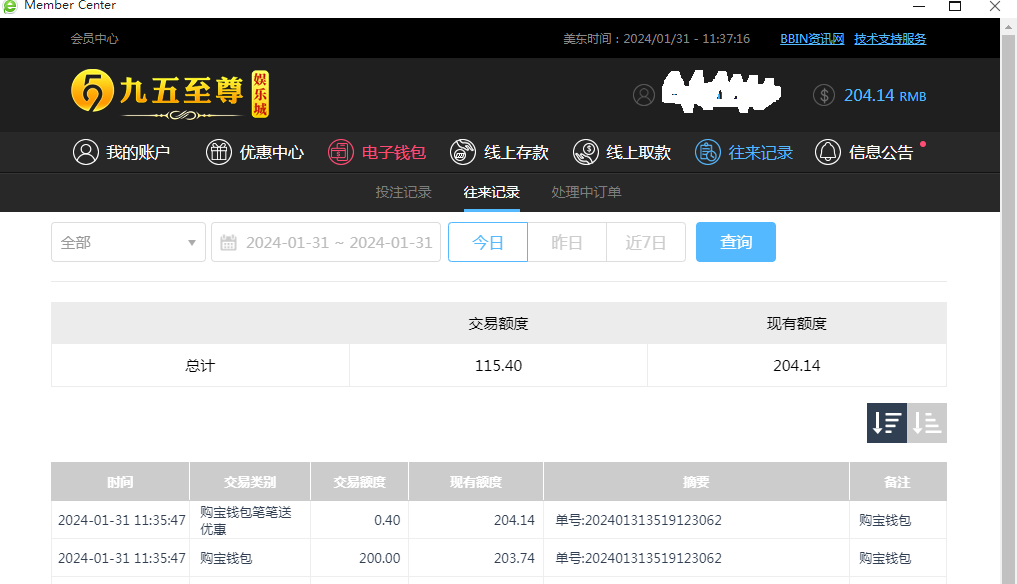Open 线上存款 deposit icon
This screenshot has width=1017, height=584.
(x=463, y=152)
